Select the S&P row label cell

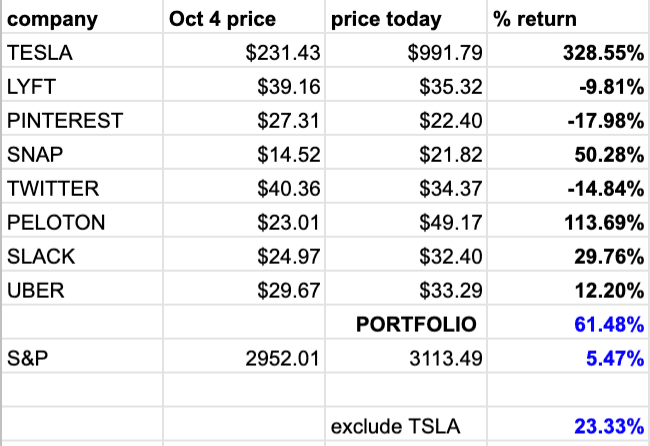tap(82, 356)
